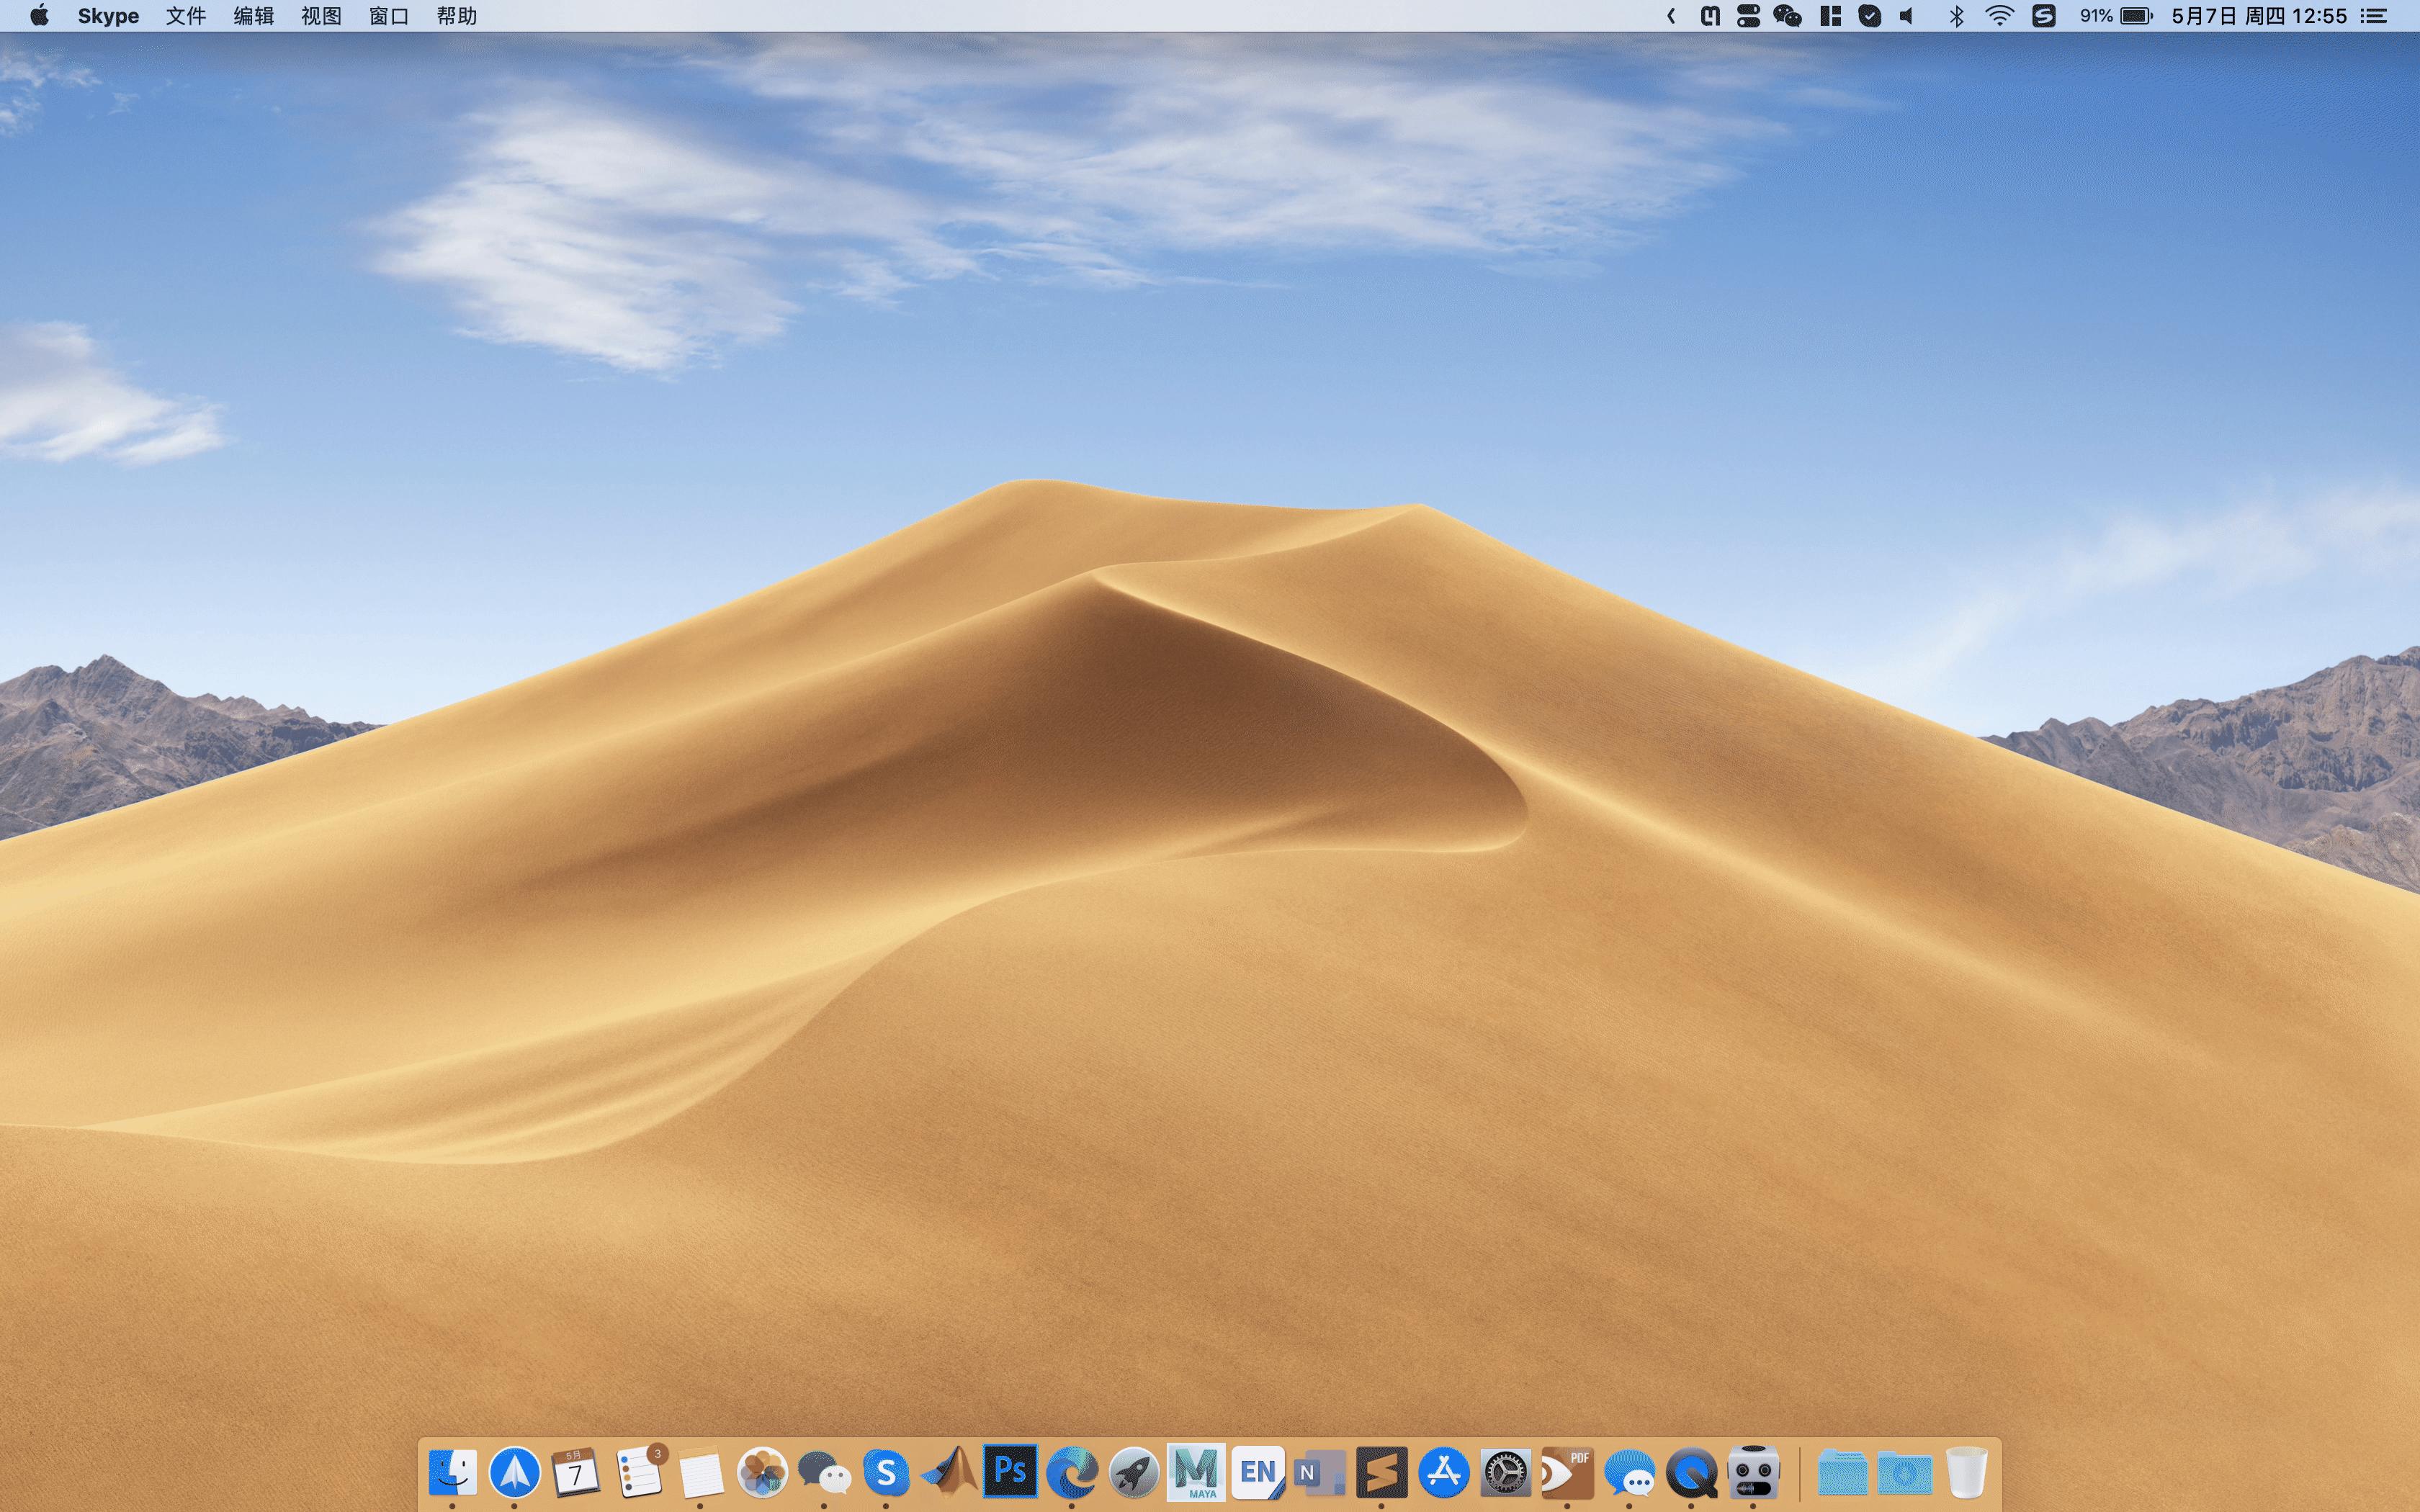Click the Wi-Fi status menu icon
This screenshot has height=1512, width=2420.
point(1999,16)
